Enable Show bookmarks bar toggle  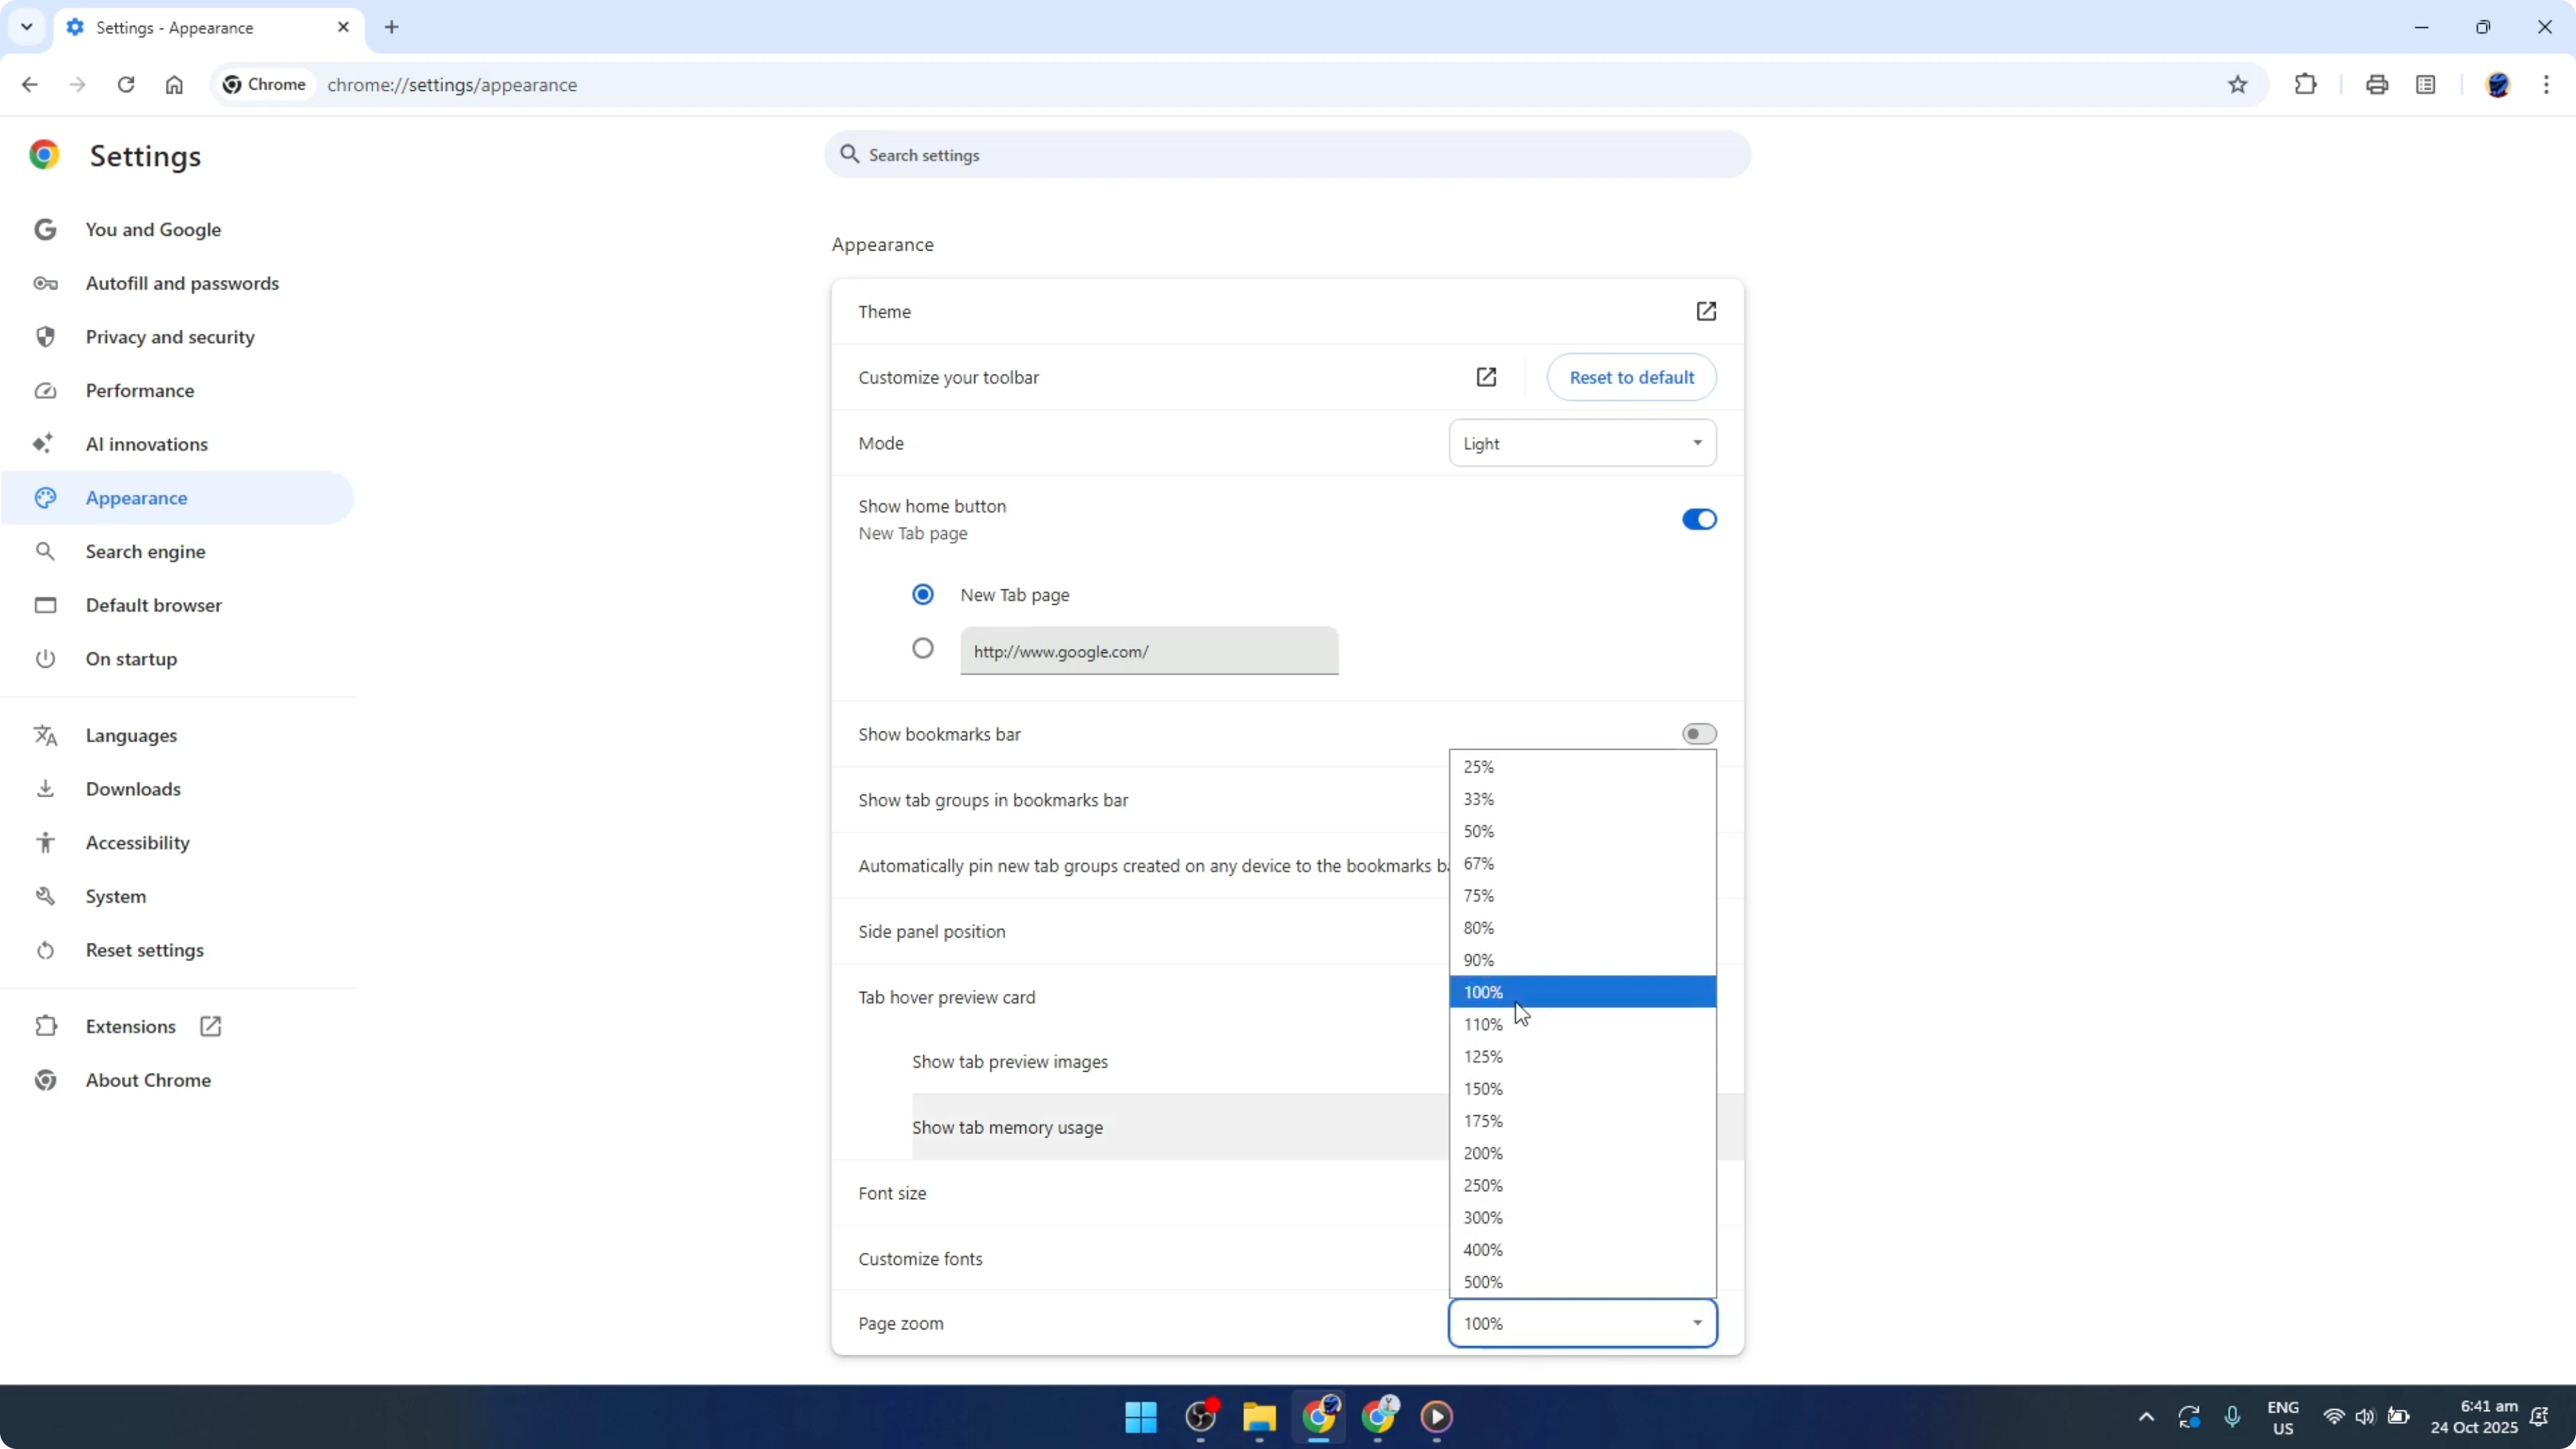[1698, 734]
